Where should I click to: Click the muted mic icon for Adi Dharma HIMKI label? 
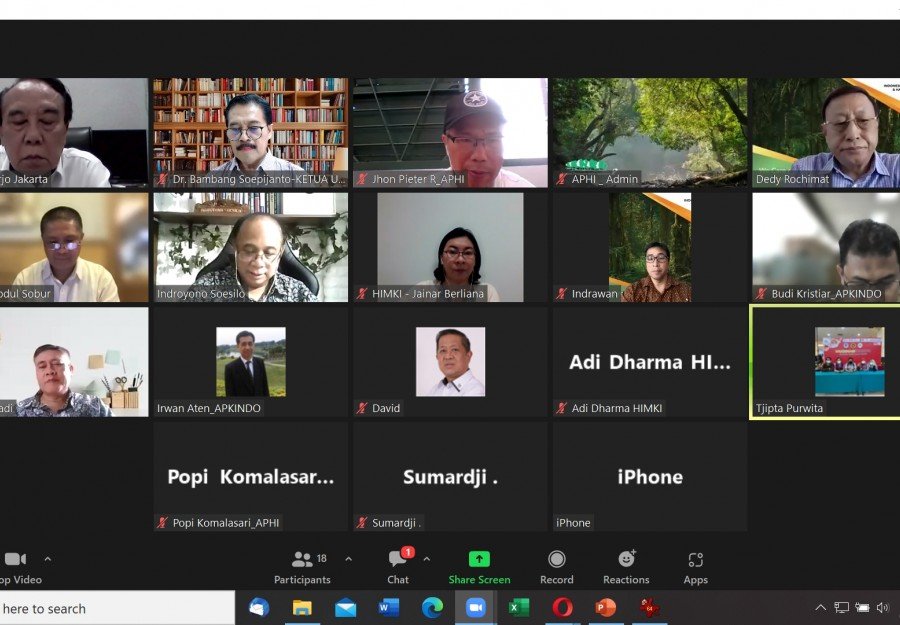pos(562,408)
